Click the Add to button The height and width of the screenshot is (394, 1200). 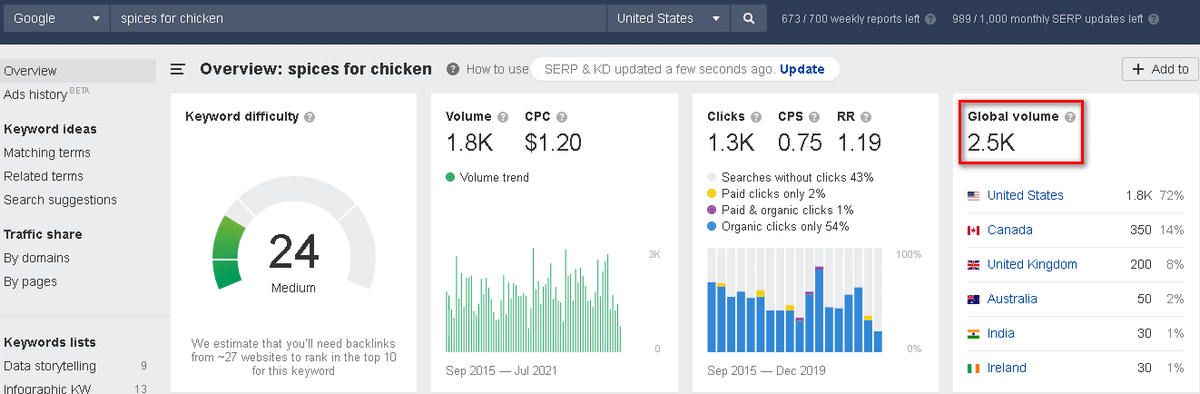tap(1160, 69)
